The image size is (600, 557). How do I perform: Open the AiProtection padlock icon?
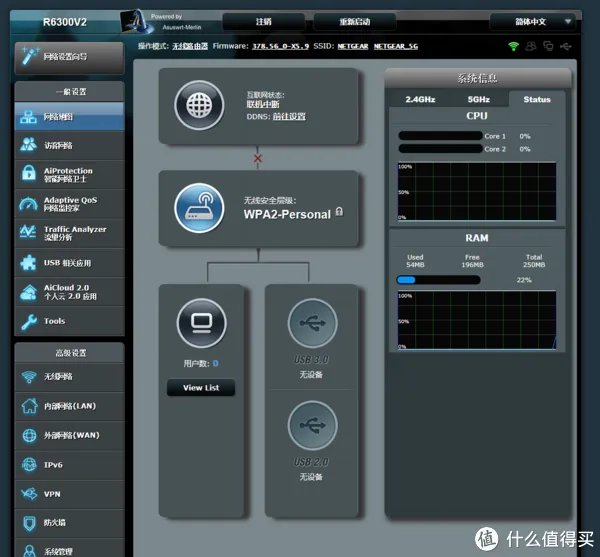(x=29, y=173)
